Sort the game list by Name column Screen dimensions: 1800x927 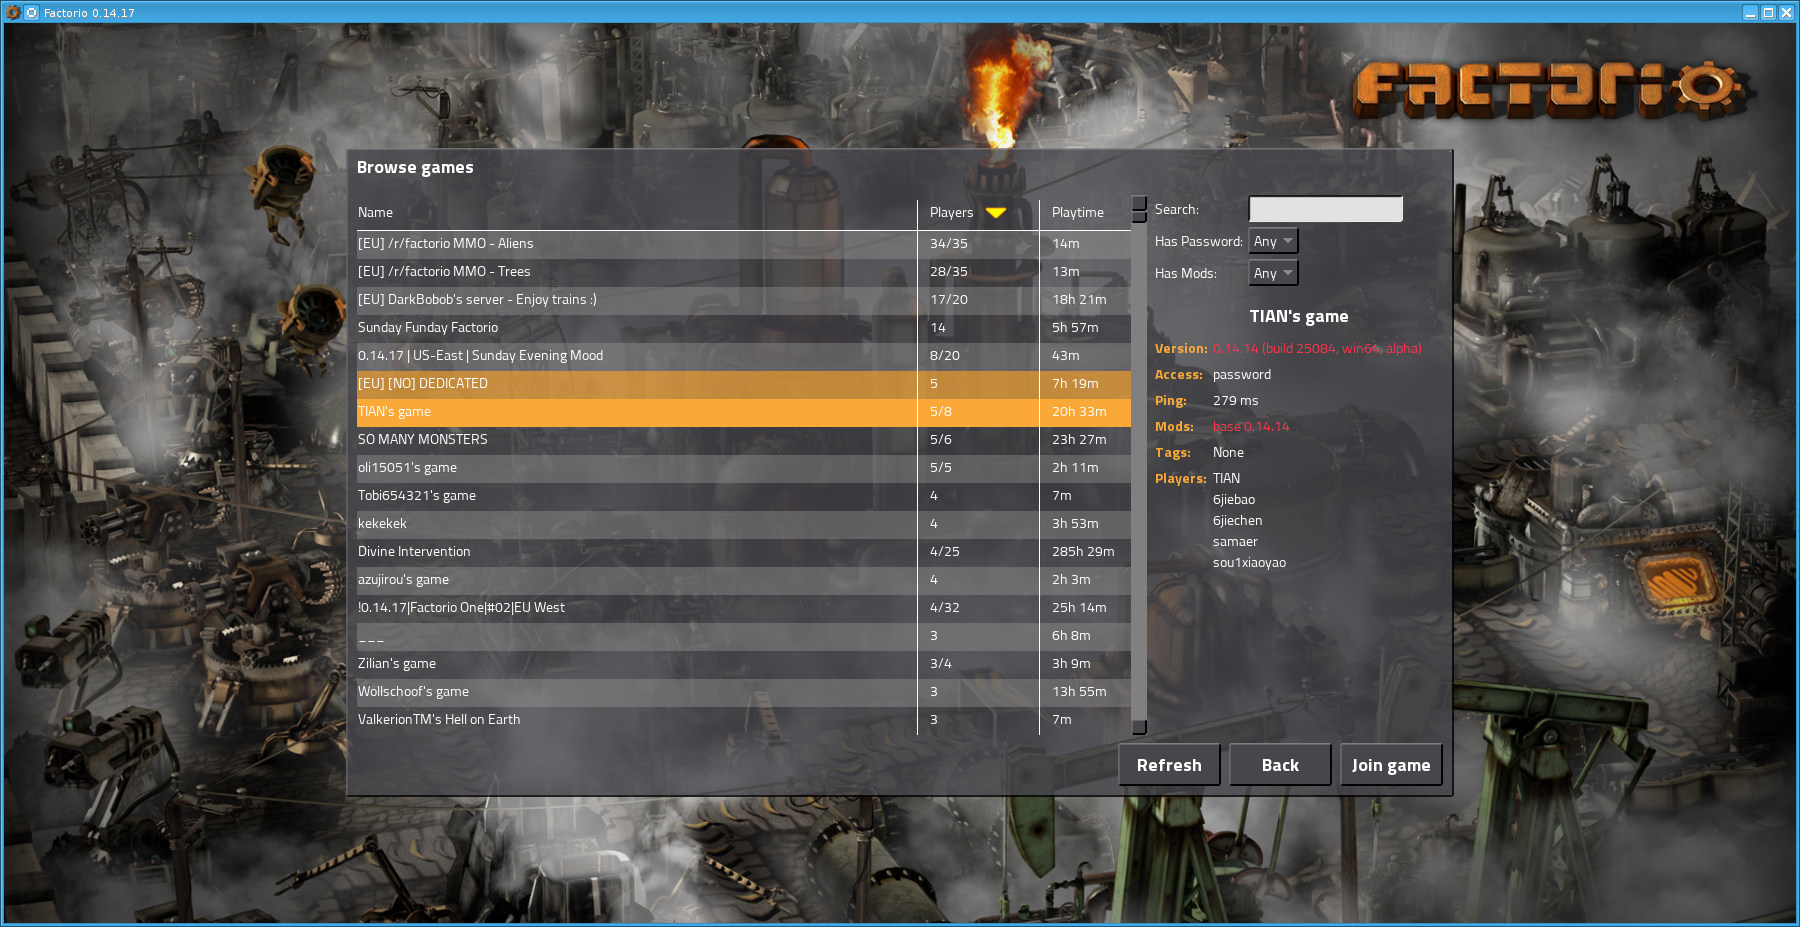coord(375,212)
